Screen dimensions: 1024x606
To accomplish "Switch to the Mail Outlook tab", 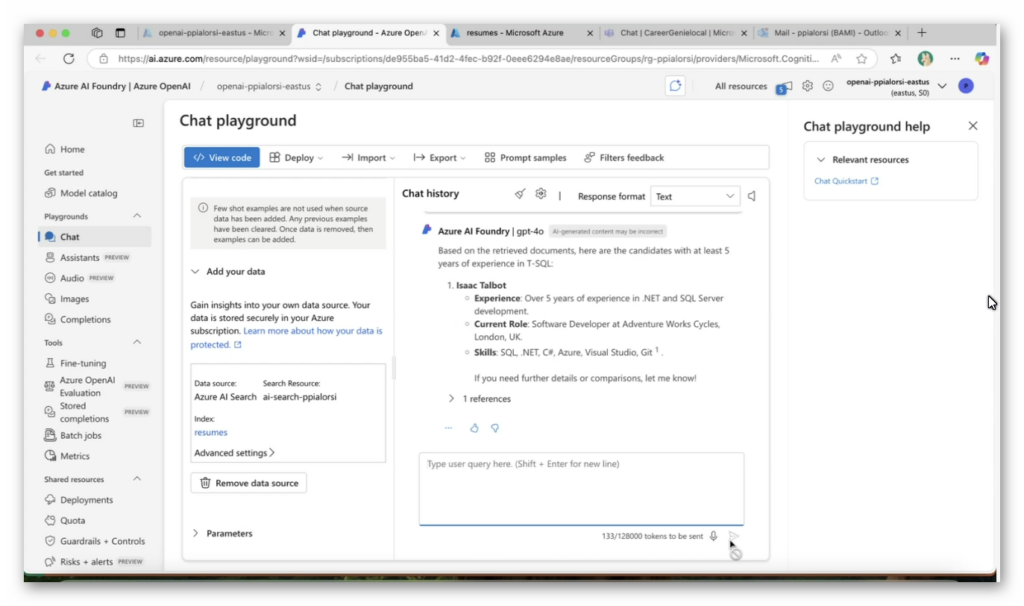I will (830, 33).
